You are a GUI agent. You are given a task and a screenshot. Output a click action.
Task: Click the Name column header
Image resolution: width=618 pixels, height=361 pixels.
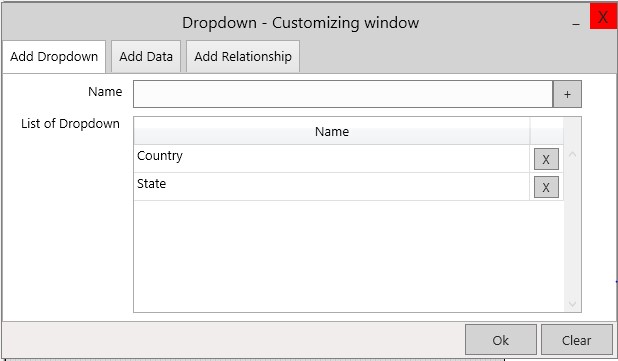pos(332,132)
